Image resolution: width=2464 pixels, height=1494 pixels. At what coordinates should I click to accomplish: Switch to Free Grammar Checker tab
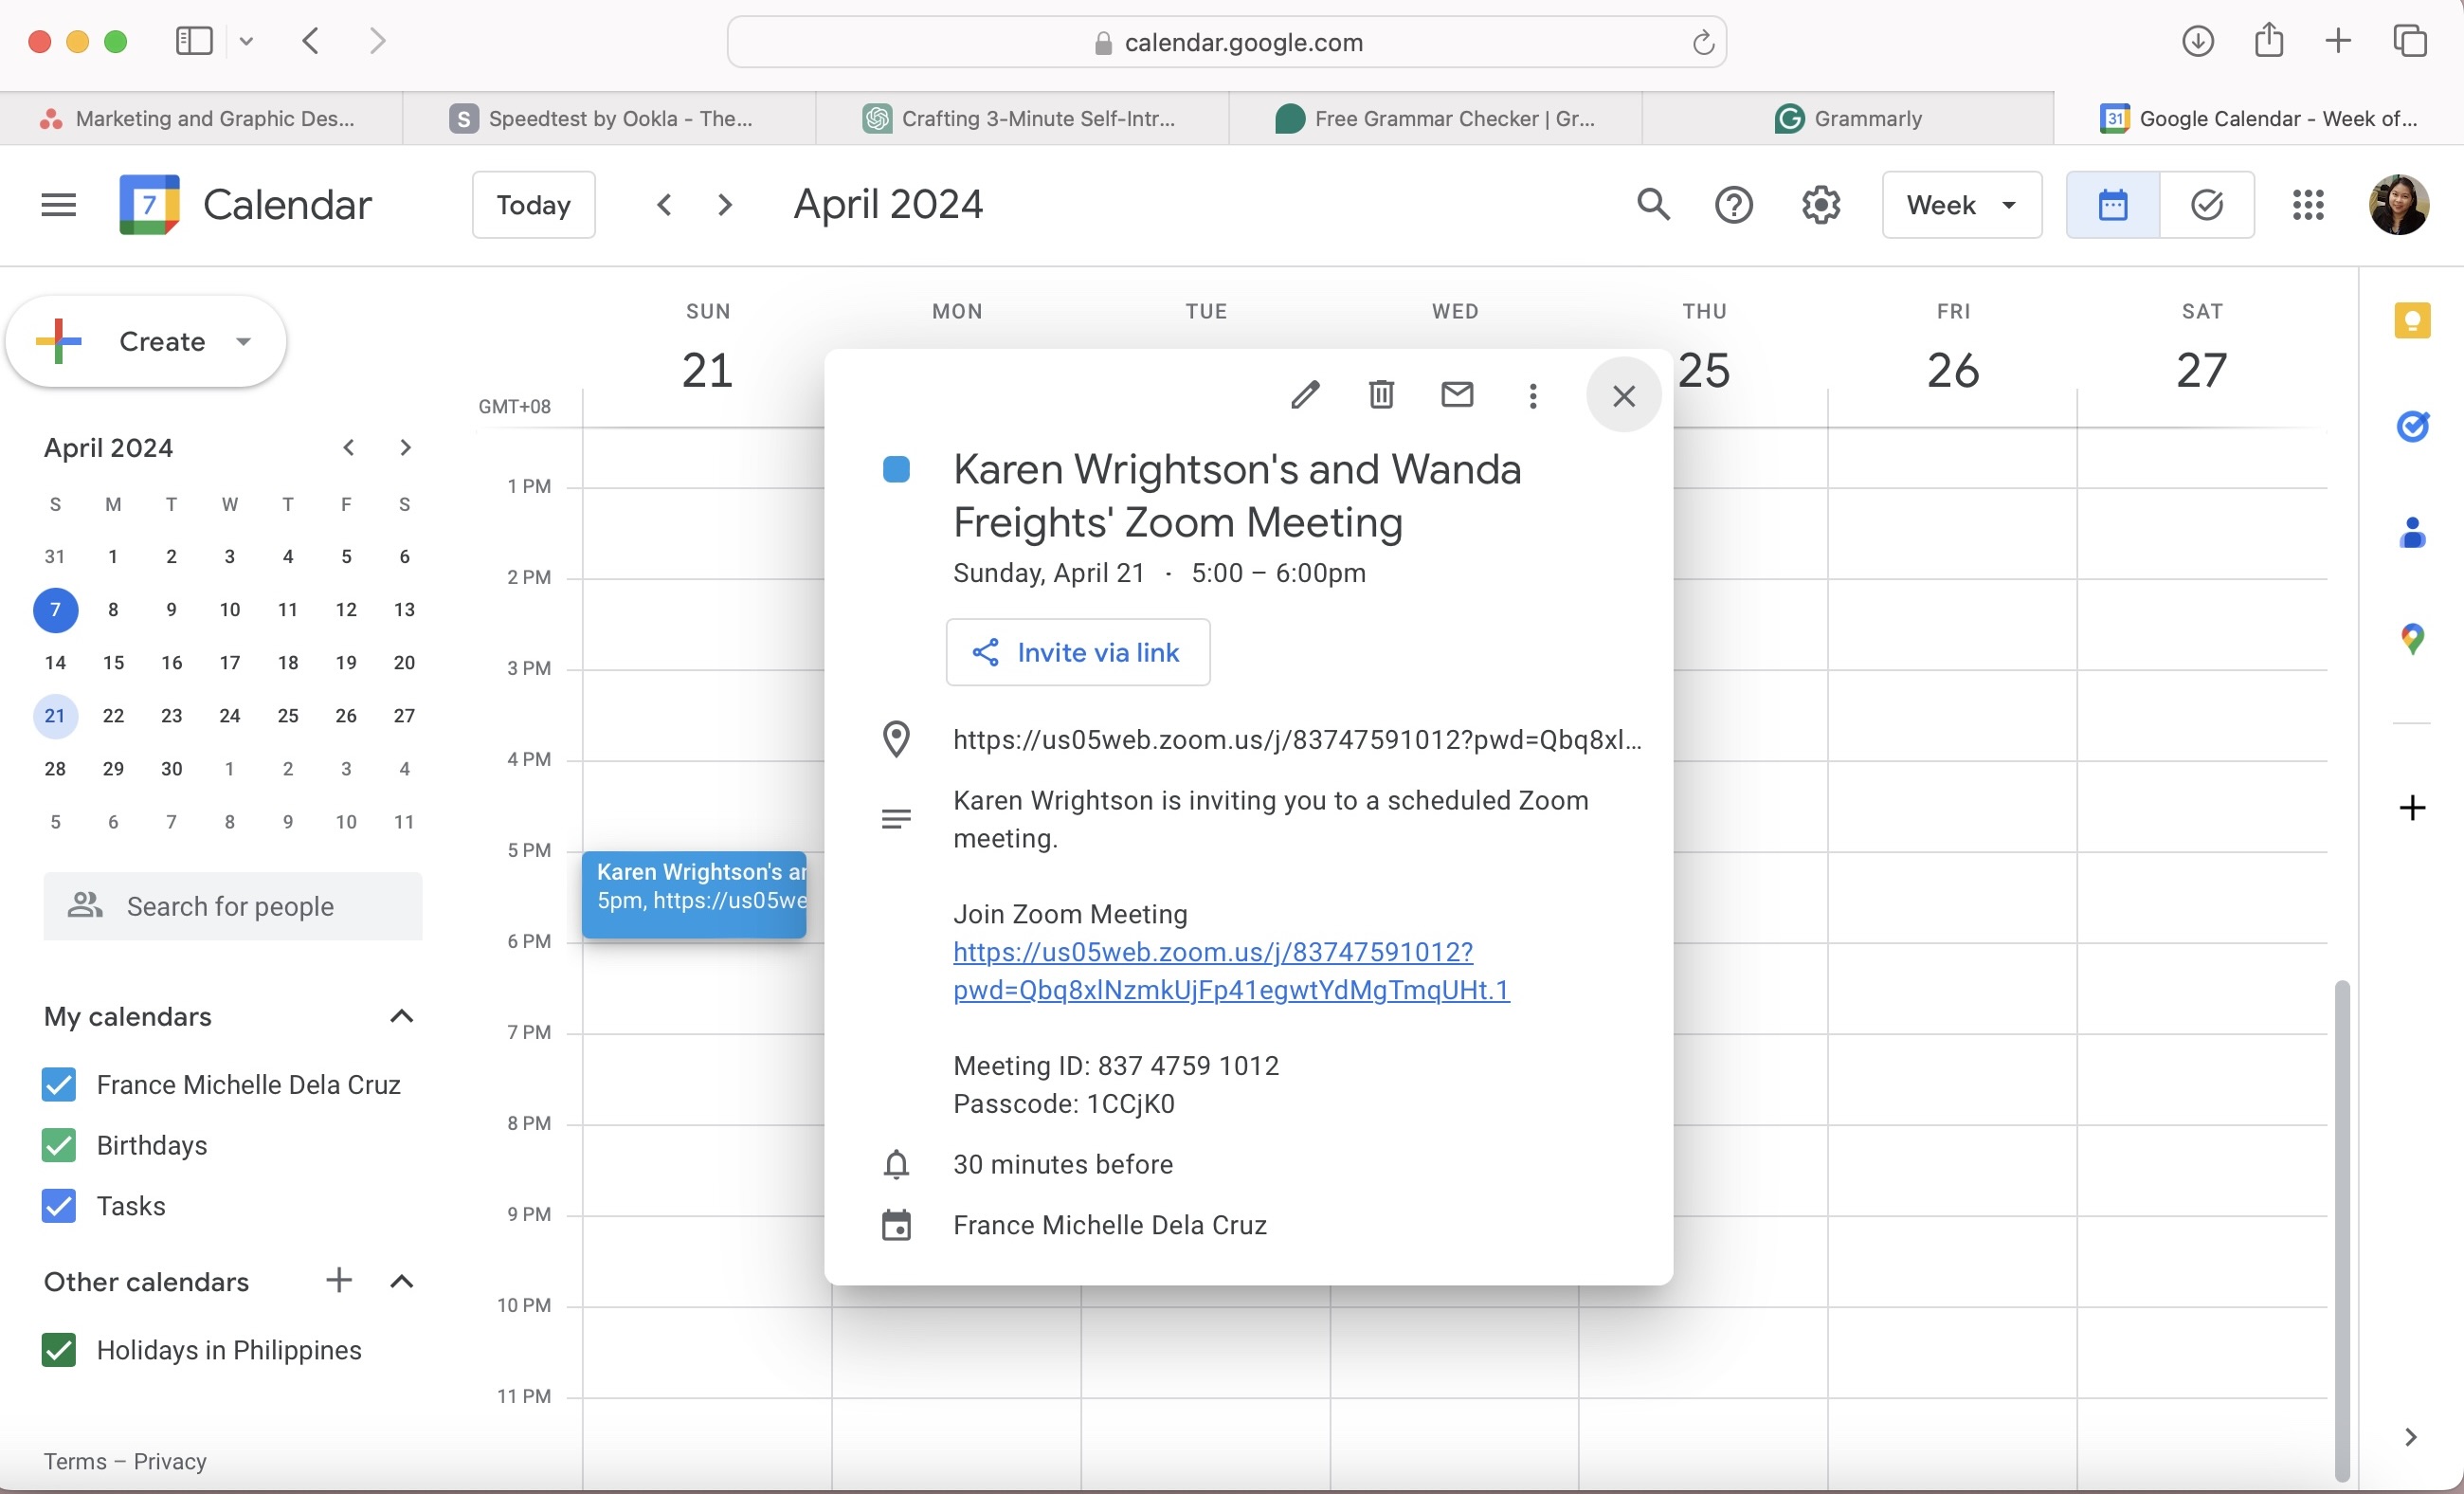(1435, 118)
